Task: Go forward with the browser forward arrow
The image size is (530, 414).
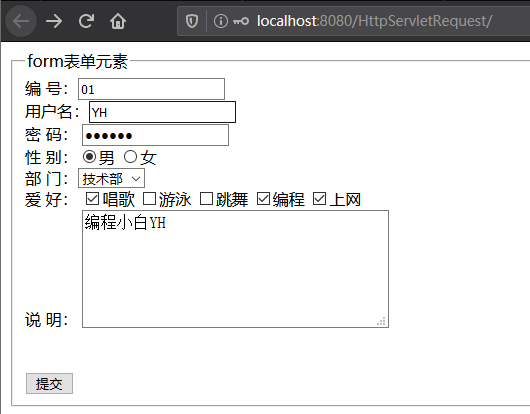Action: click(x=54, y=21)
